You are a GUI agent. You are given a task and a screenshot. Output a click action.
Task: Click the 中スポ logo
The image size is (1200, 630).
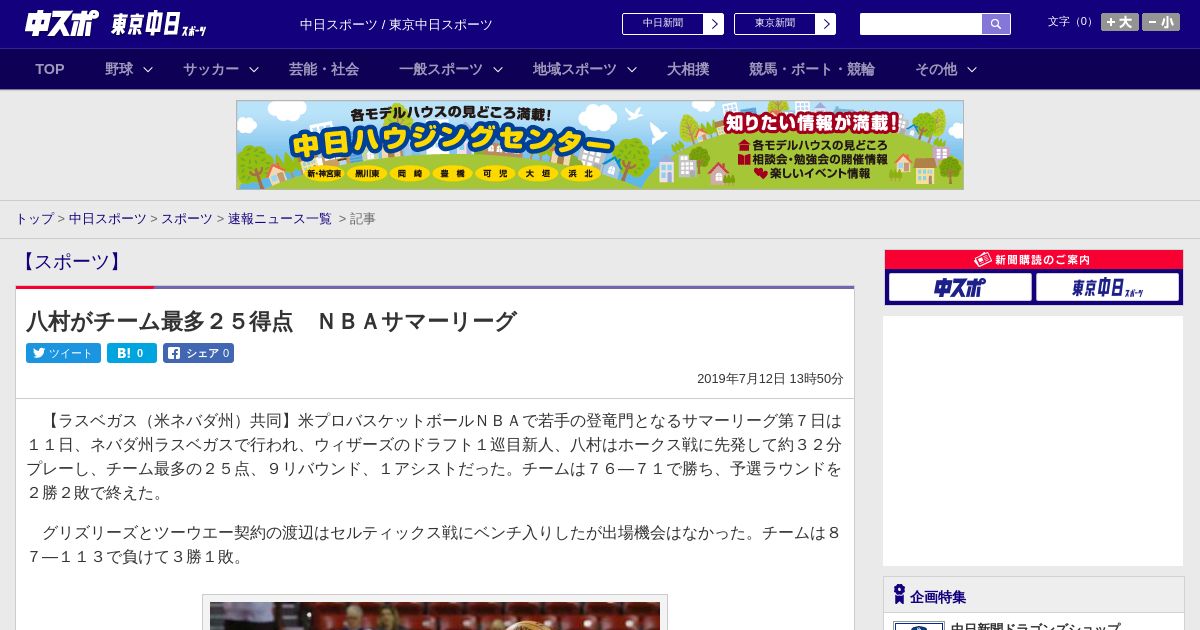(x=61, y=23)
